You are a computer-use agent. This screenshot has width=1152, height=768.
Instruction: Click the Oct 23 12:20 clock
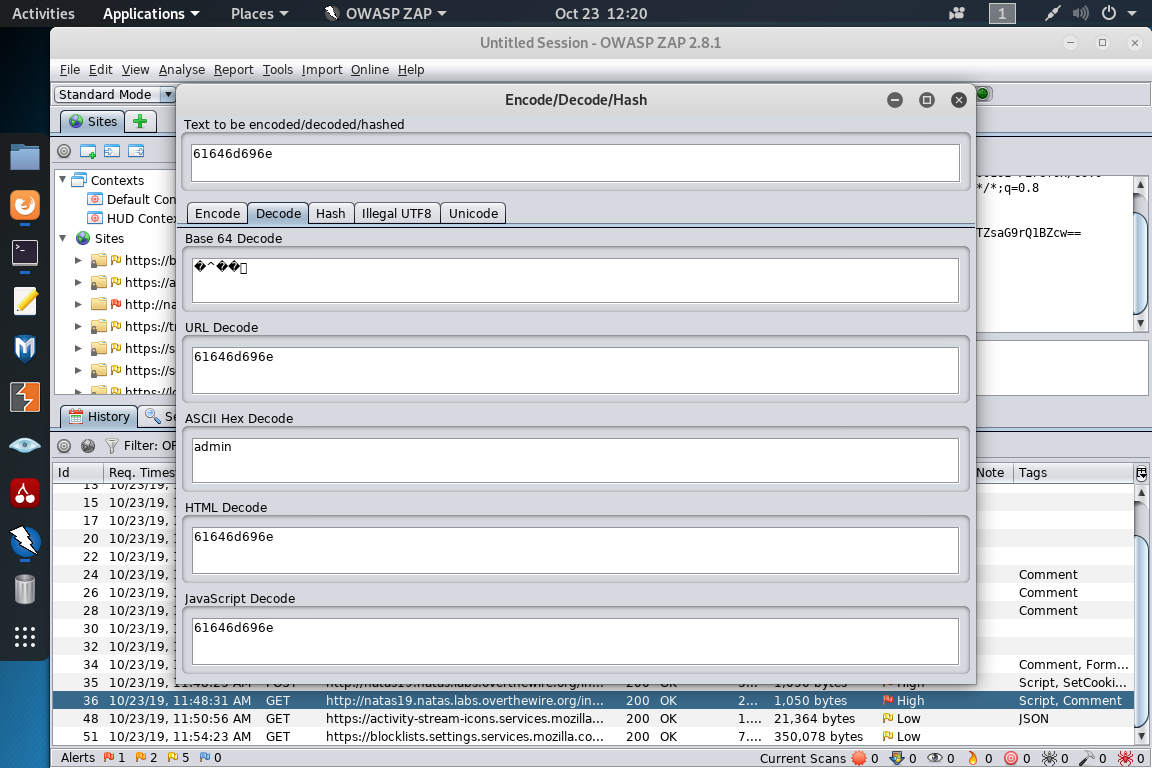601,13
